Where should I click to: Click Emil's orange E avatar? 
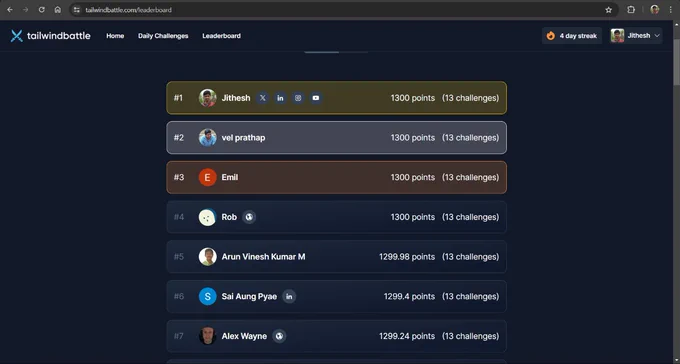[208, 177]
